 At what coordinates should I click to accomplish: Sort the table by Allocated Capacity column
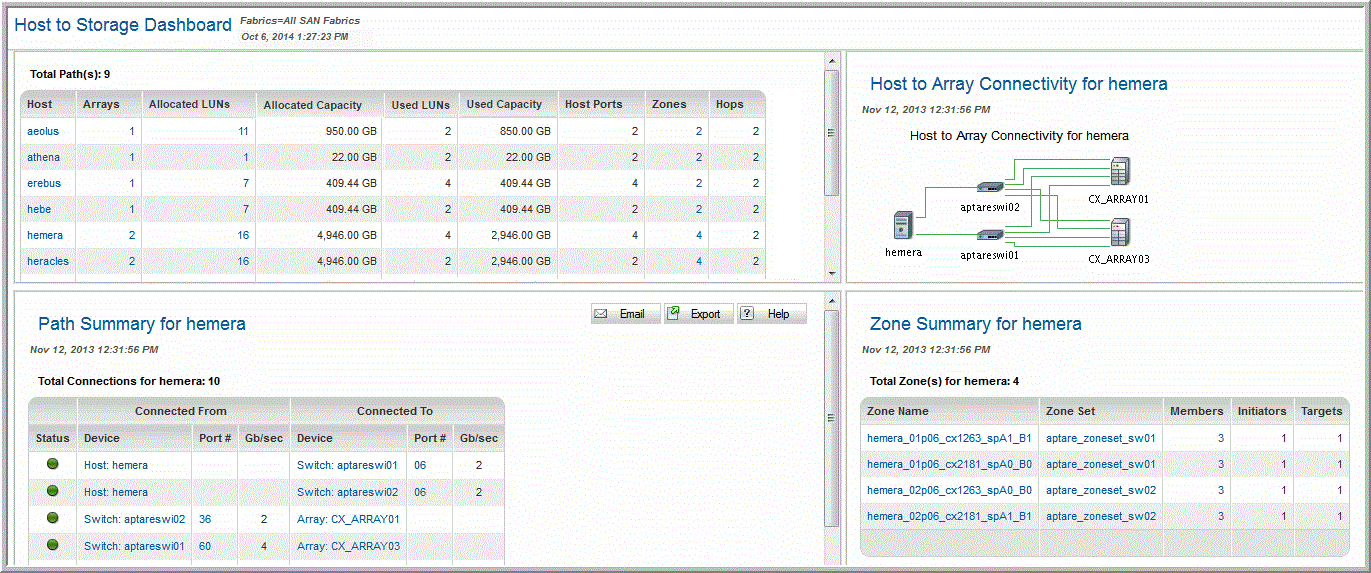[312, 105]
